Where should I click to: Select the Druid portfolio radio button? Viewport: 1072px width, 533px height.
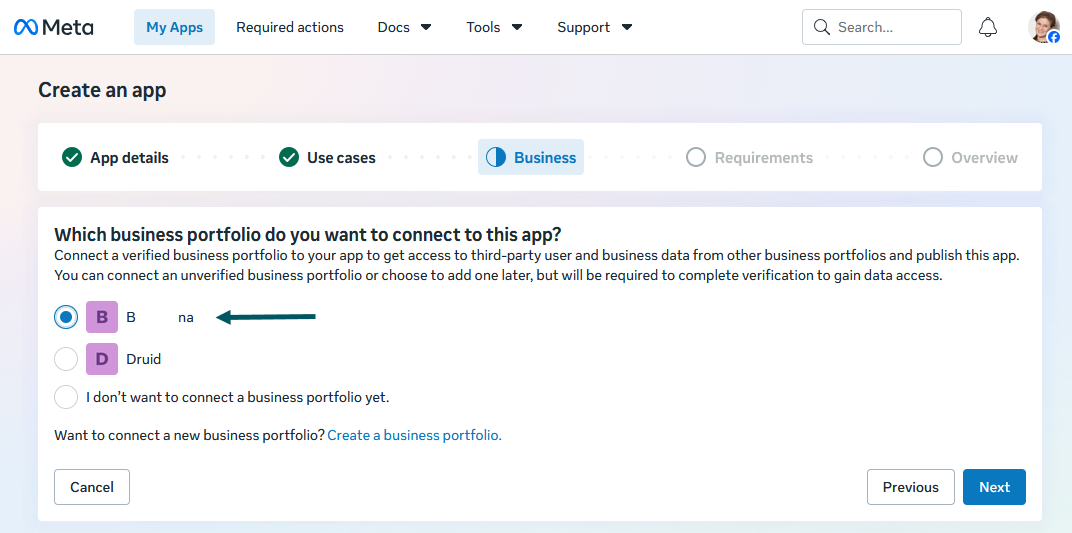66,359
